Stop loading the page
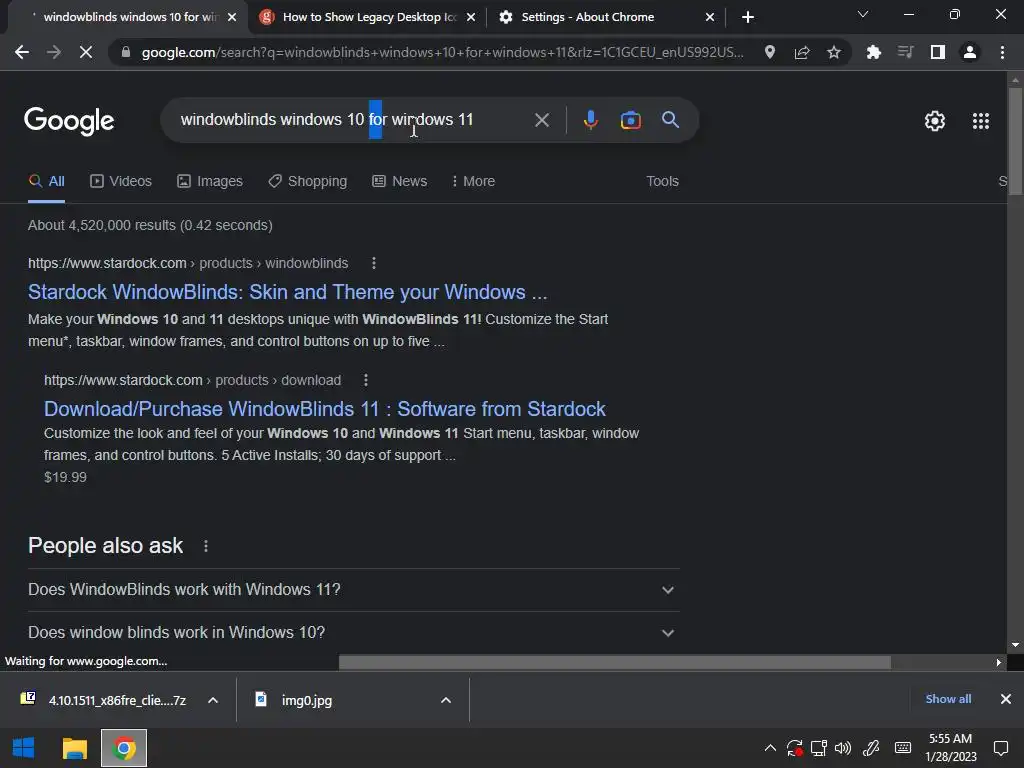The image size is (1024, 768). (x=86, y=52)
